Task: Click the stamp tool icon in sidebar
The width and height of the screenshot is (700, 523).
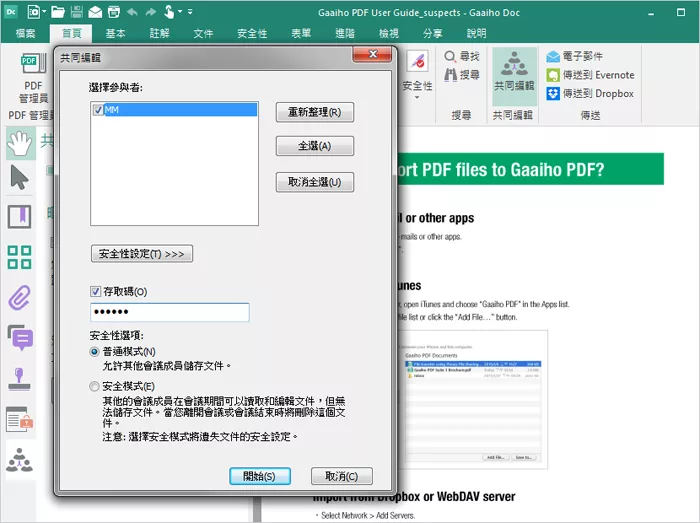Action: [x=19, y=378]
